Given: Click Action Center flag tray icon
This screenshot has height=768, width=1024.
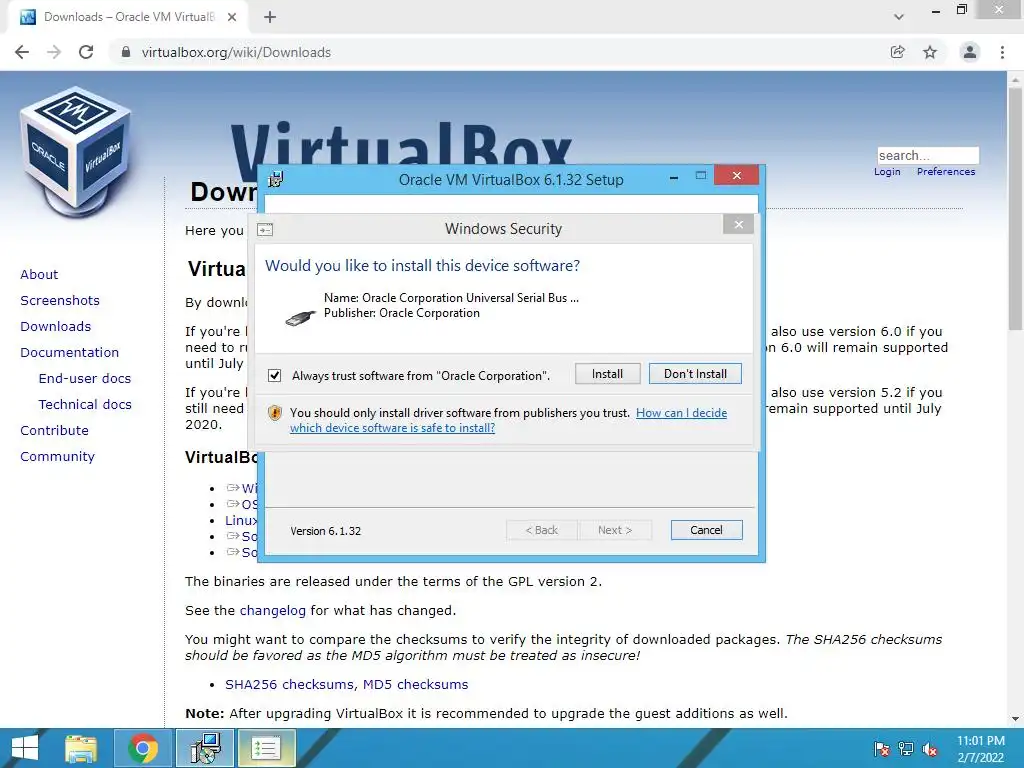Looking at the screenshot, I should coord(882,749).
